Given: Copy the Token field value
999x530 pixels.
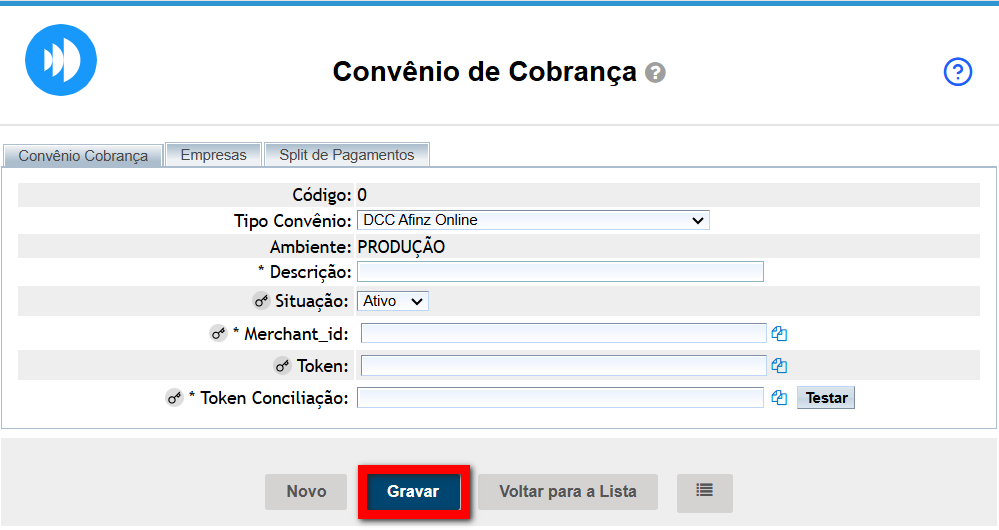Looking at the screenshot, I should click(x=780, y=366).
